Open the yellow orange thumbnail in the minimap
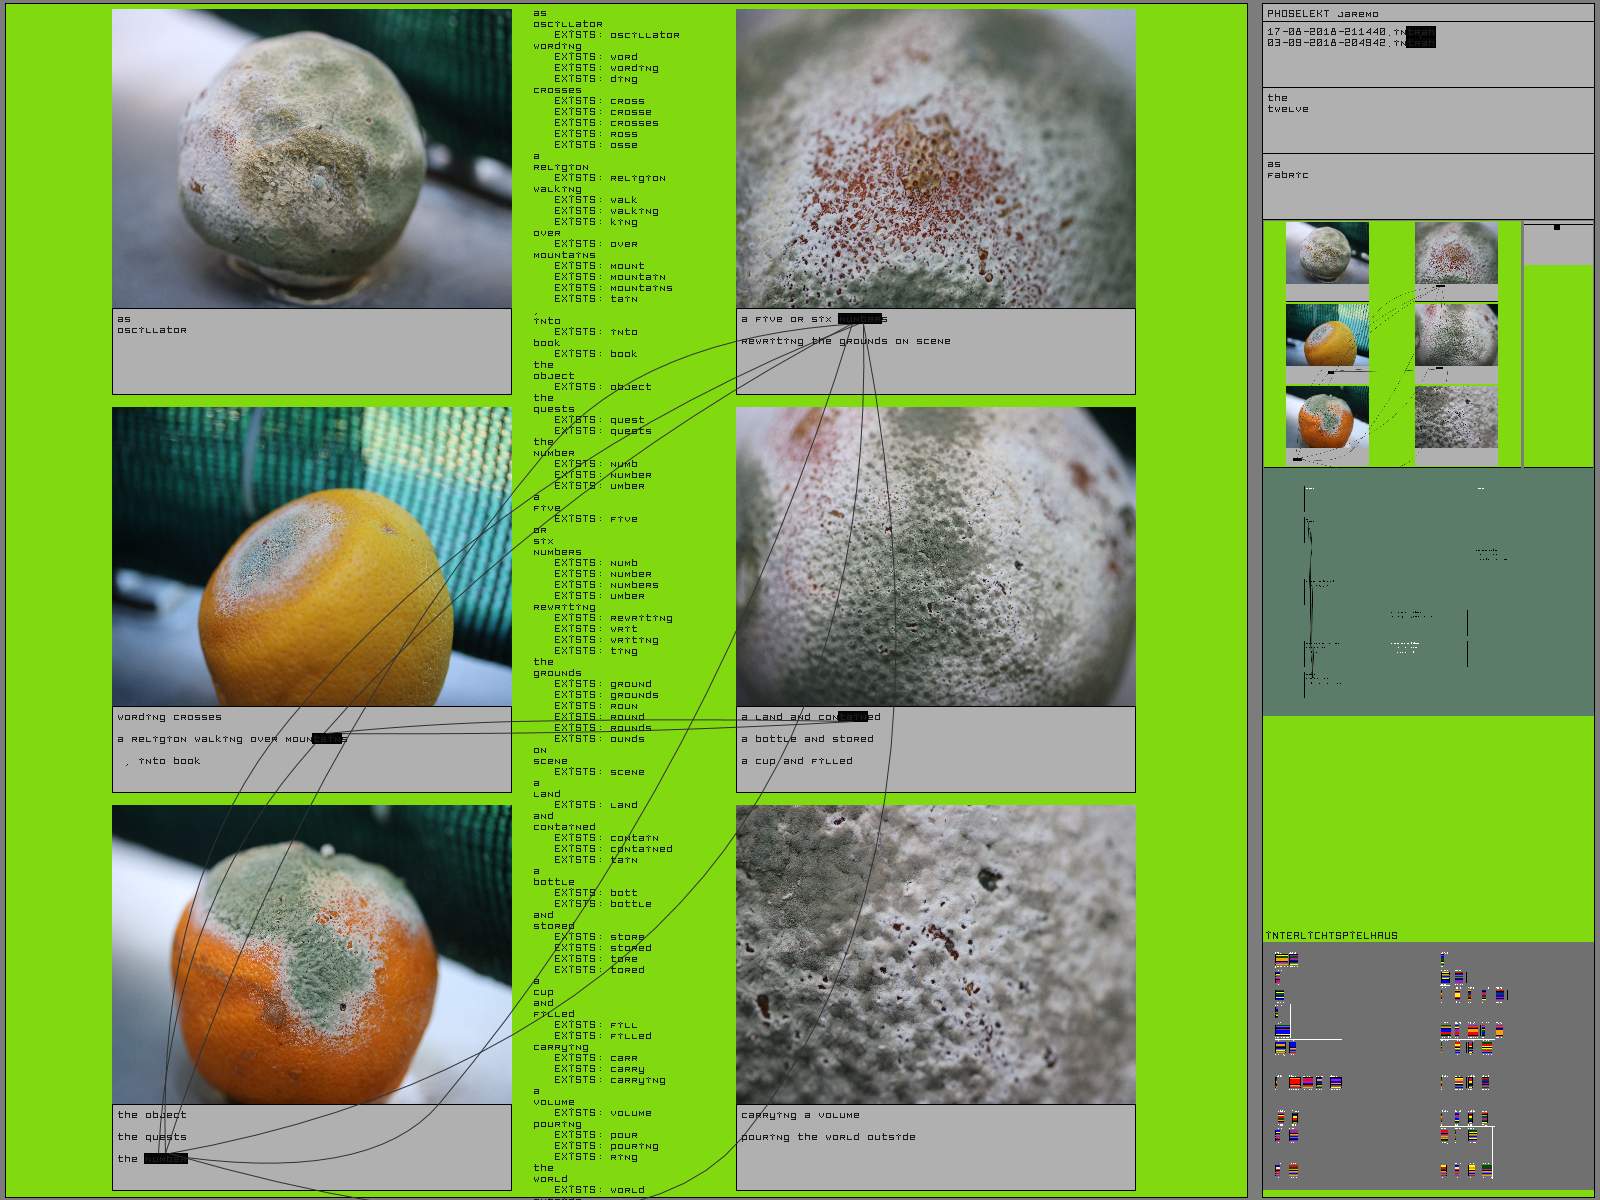This screenshot has height=1200, width=1600. 1327,337
